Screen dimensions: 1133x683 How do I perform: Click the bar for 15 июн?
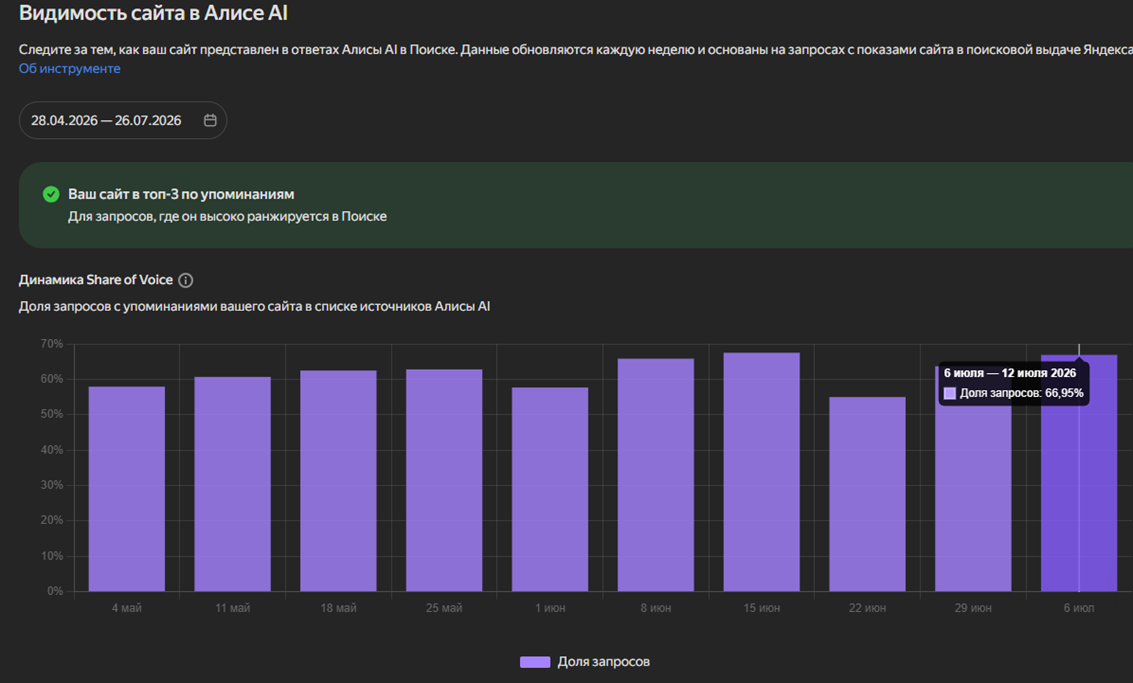(x=762, y=472)
